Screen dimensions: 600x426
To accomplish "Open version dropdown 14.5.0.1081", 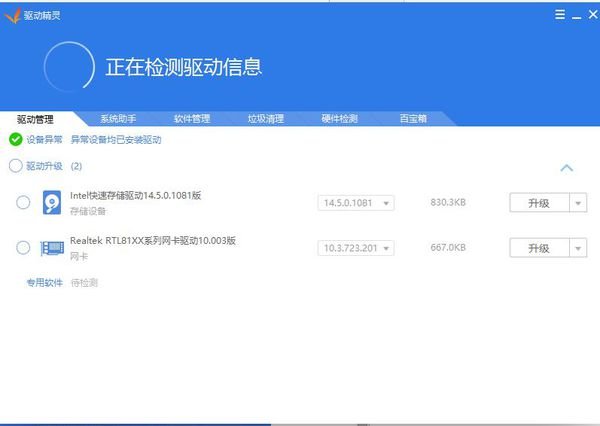I will pos(356,203).
